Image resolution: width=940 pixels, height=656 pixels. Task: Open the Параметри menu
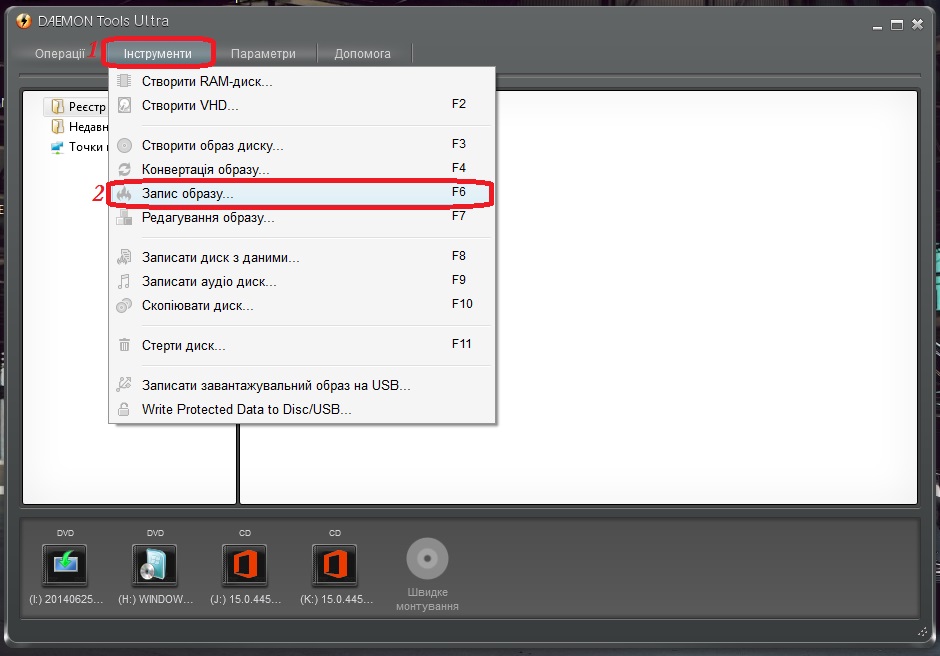(x=263, y=53)
